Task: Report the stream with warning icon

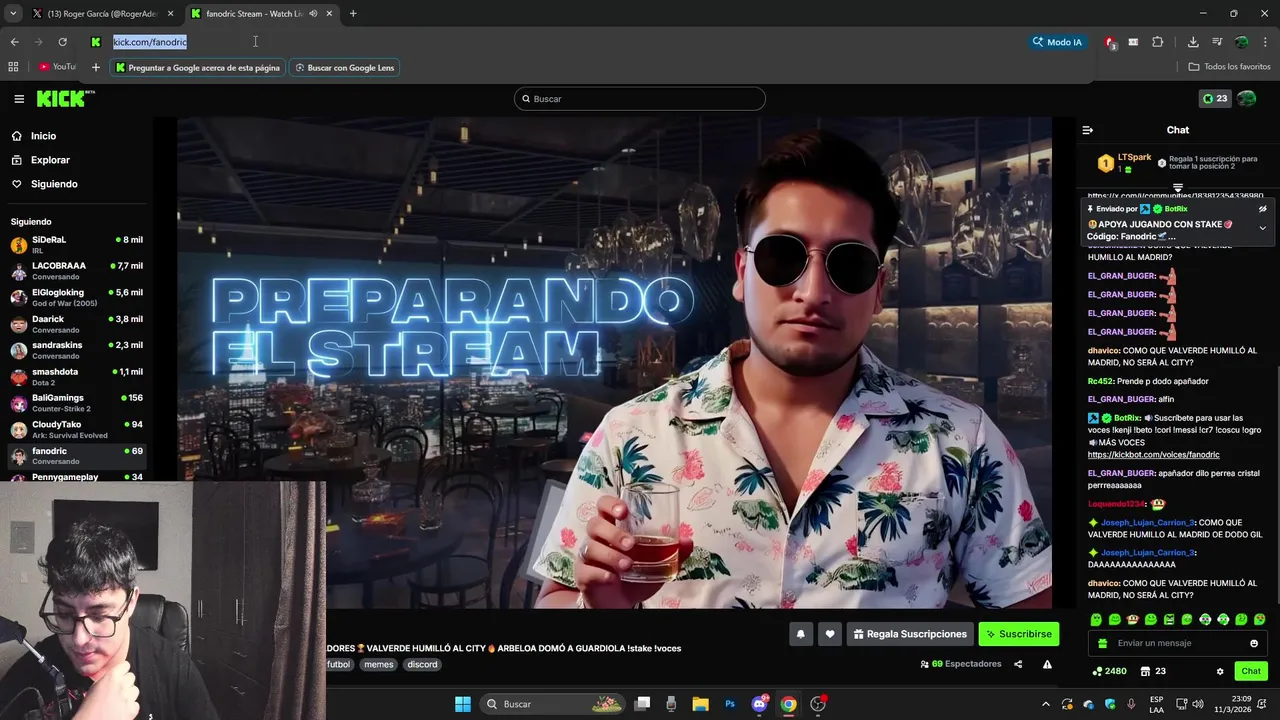Action: point(1047,664)
